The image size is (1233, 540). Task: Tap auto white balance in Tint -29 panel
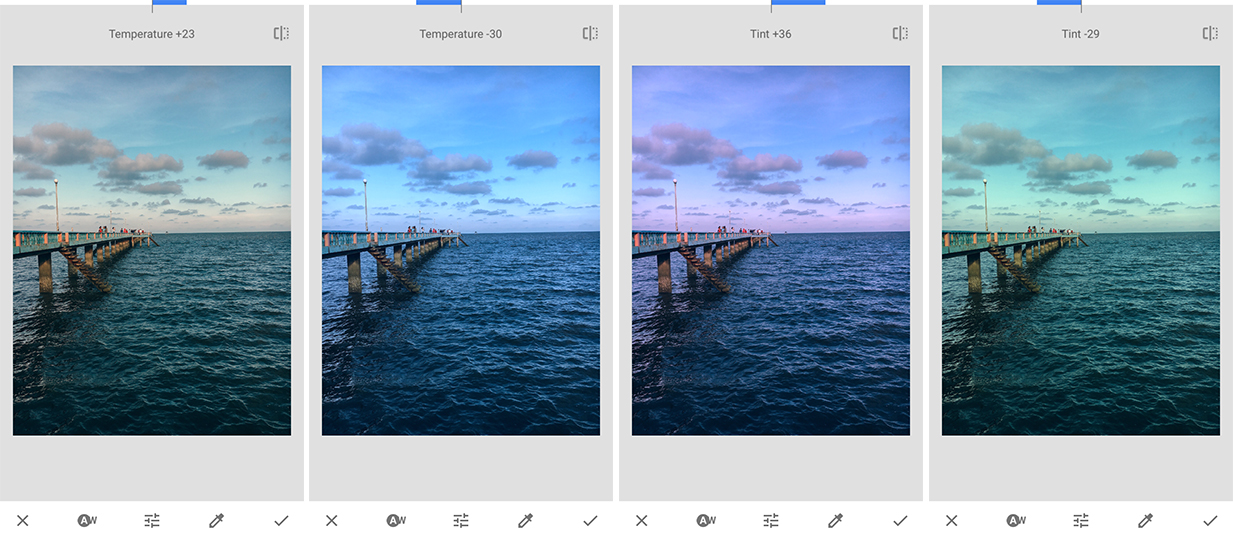click(x=1016, y=520)
